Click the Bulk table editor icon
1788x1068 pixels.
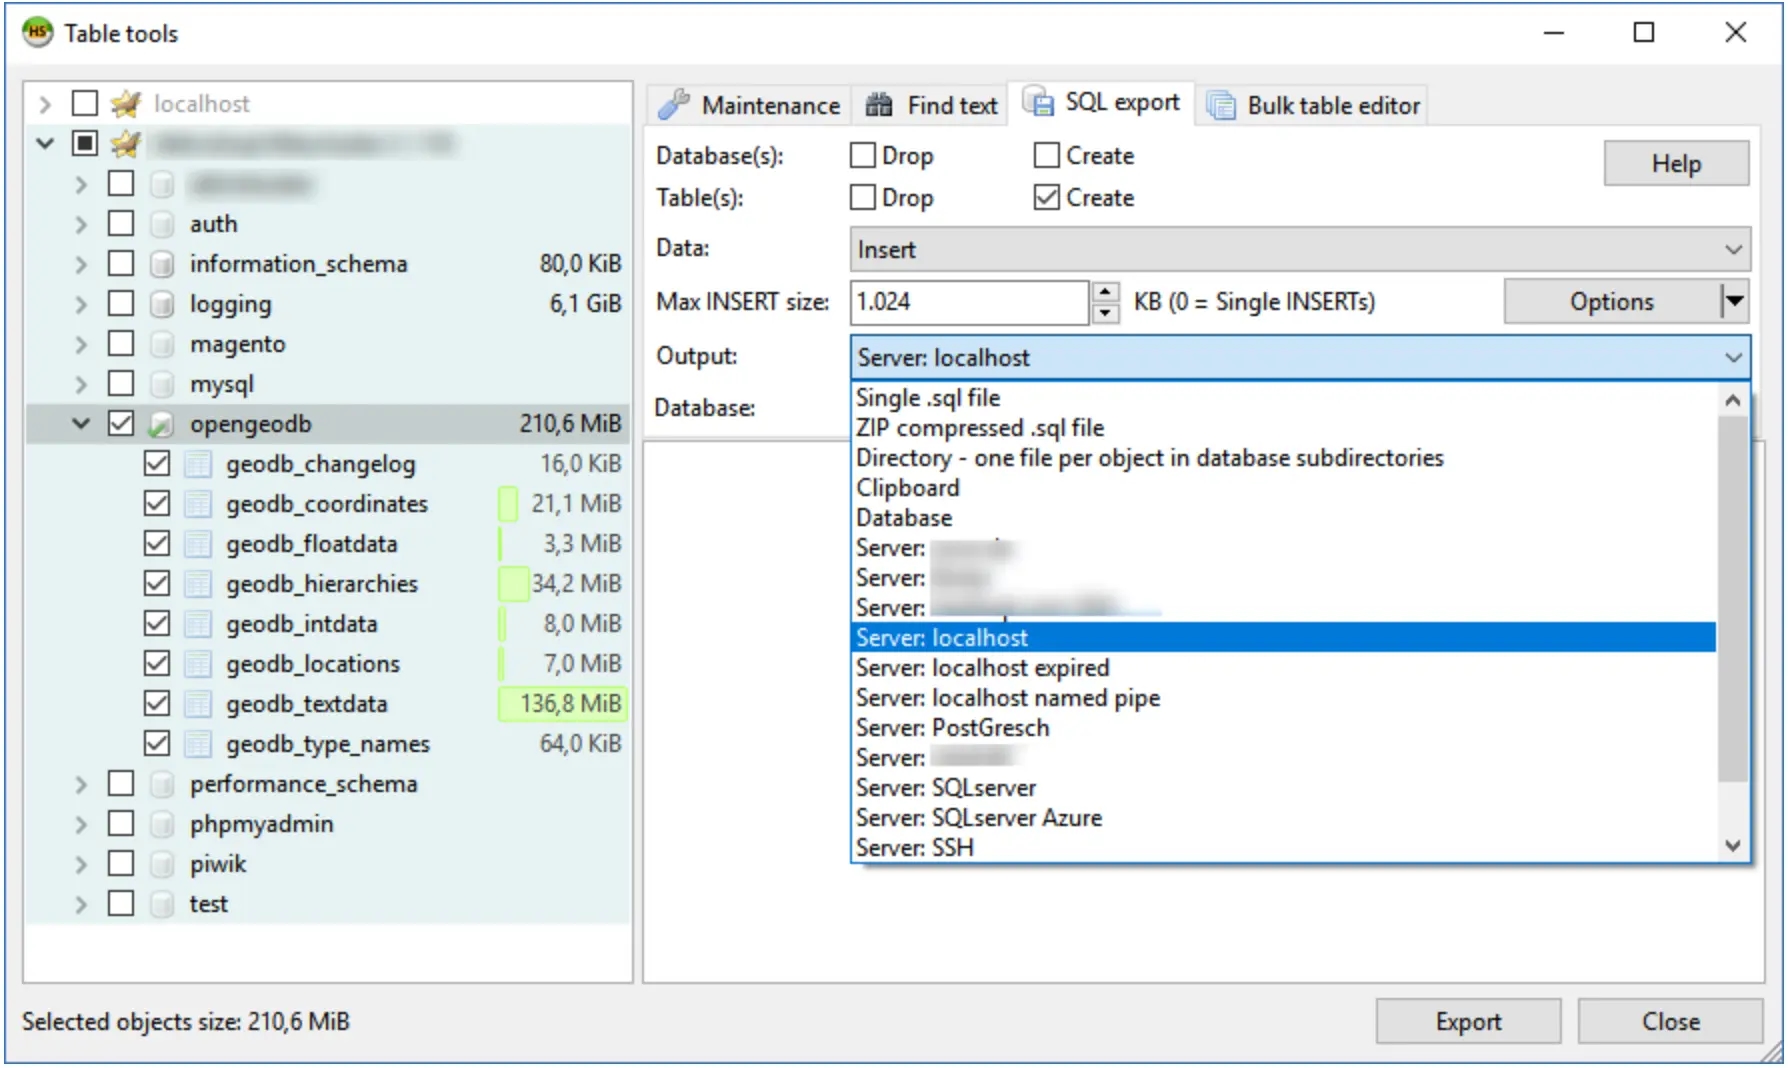(x=1221, y=105)
